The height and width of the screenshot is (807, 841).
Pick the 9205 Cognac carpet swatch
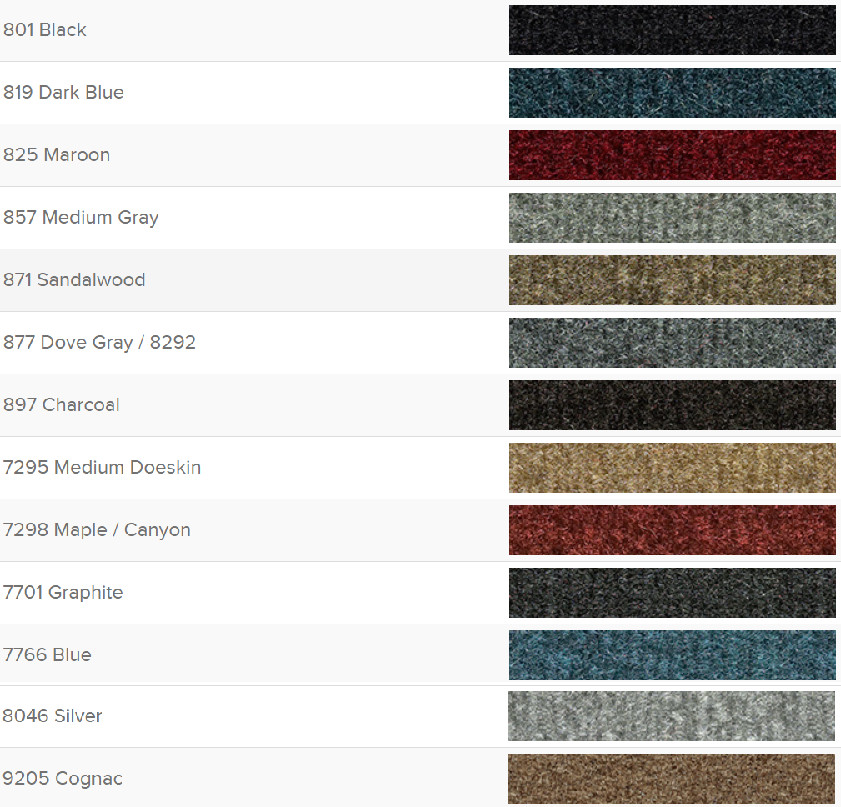[672, 779]
